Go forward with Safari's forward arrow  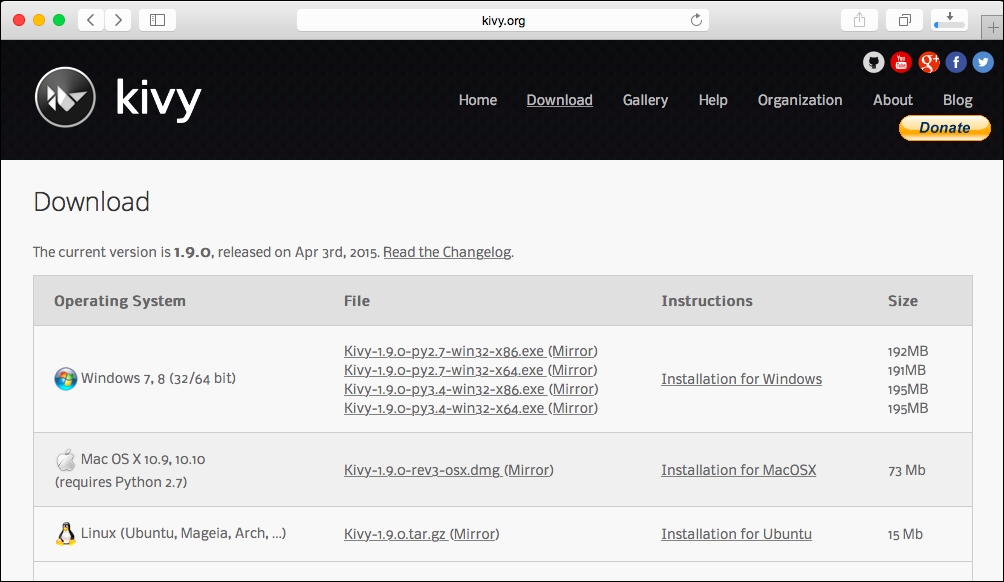(x=118, y=20)
